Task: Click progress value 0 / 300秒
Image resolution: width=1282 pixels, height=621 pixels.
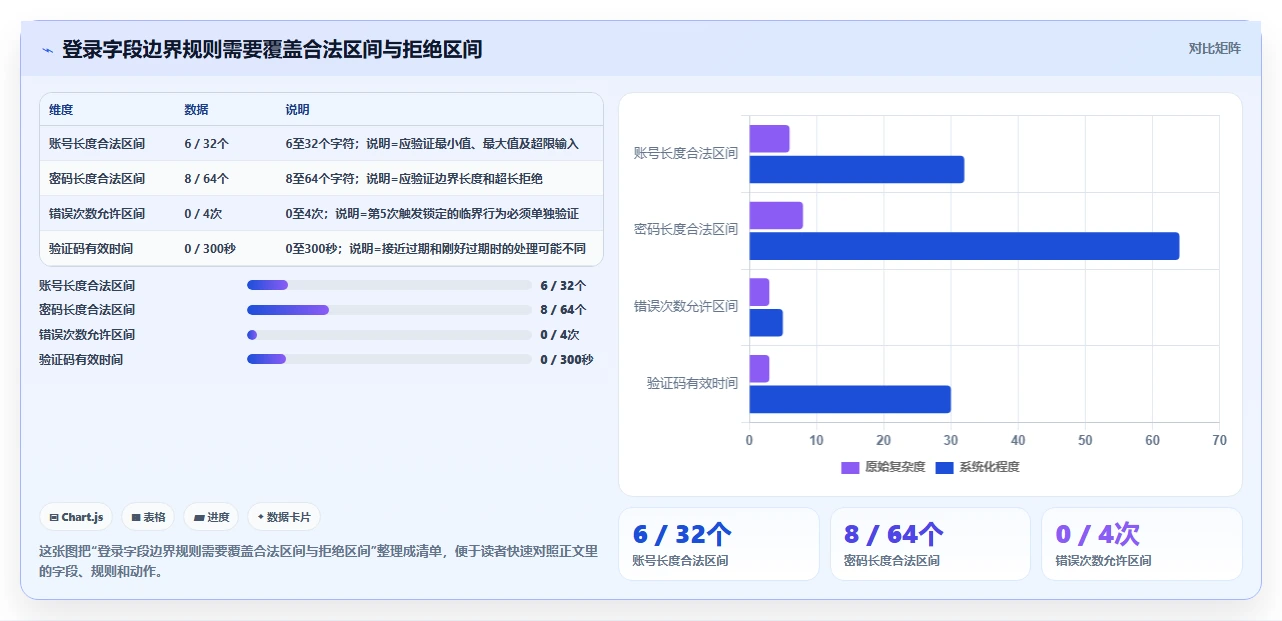Action: pos(566,359)
